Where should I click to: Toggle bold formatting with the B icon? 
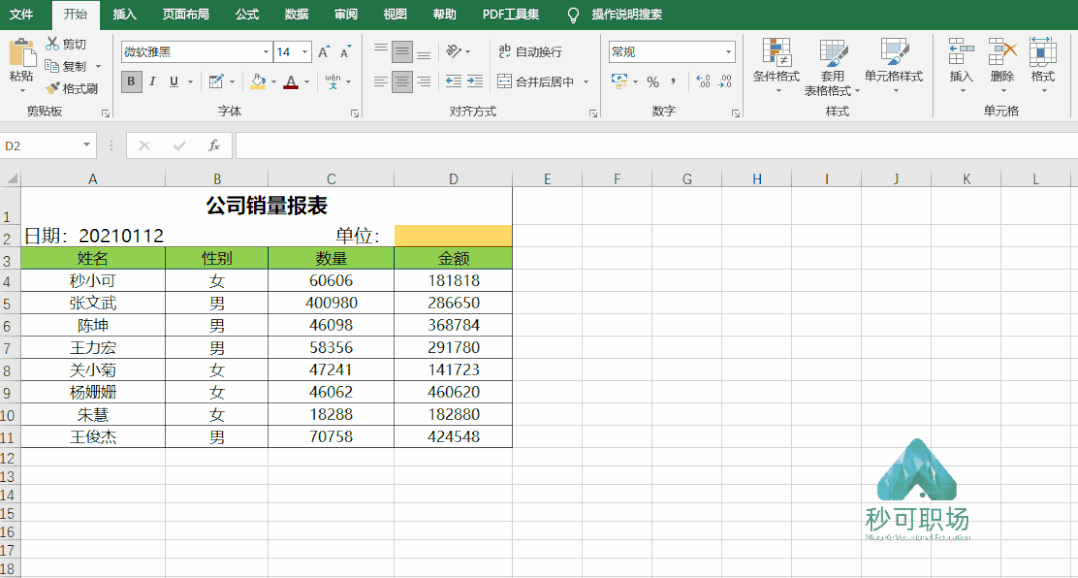coord(131,81)
